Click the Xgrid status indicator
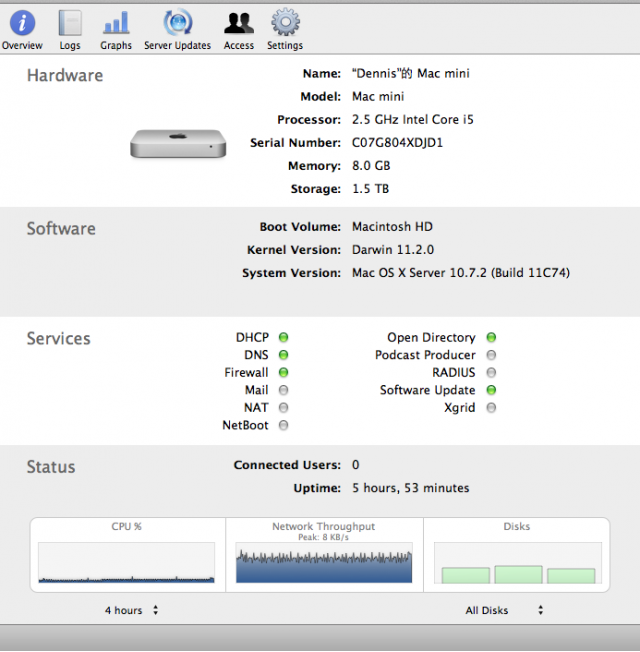This screenshot has width=640, height=652. [x=491, y=408]
